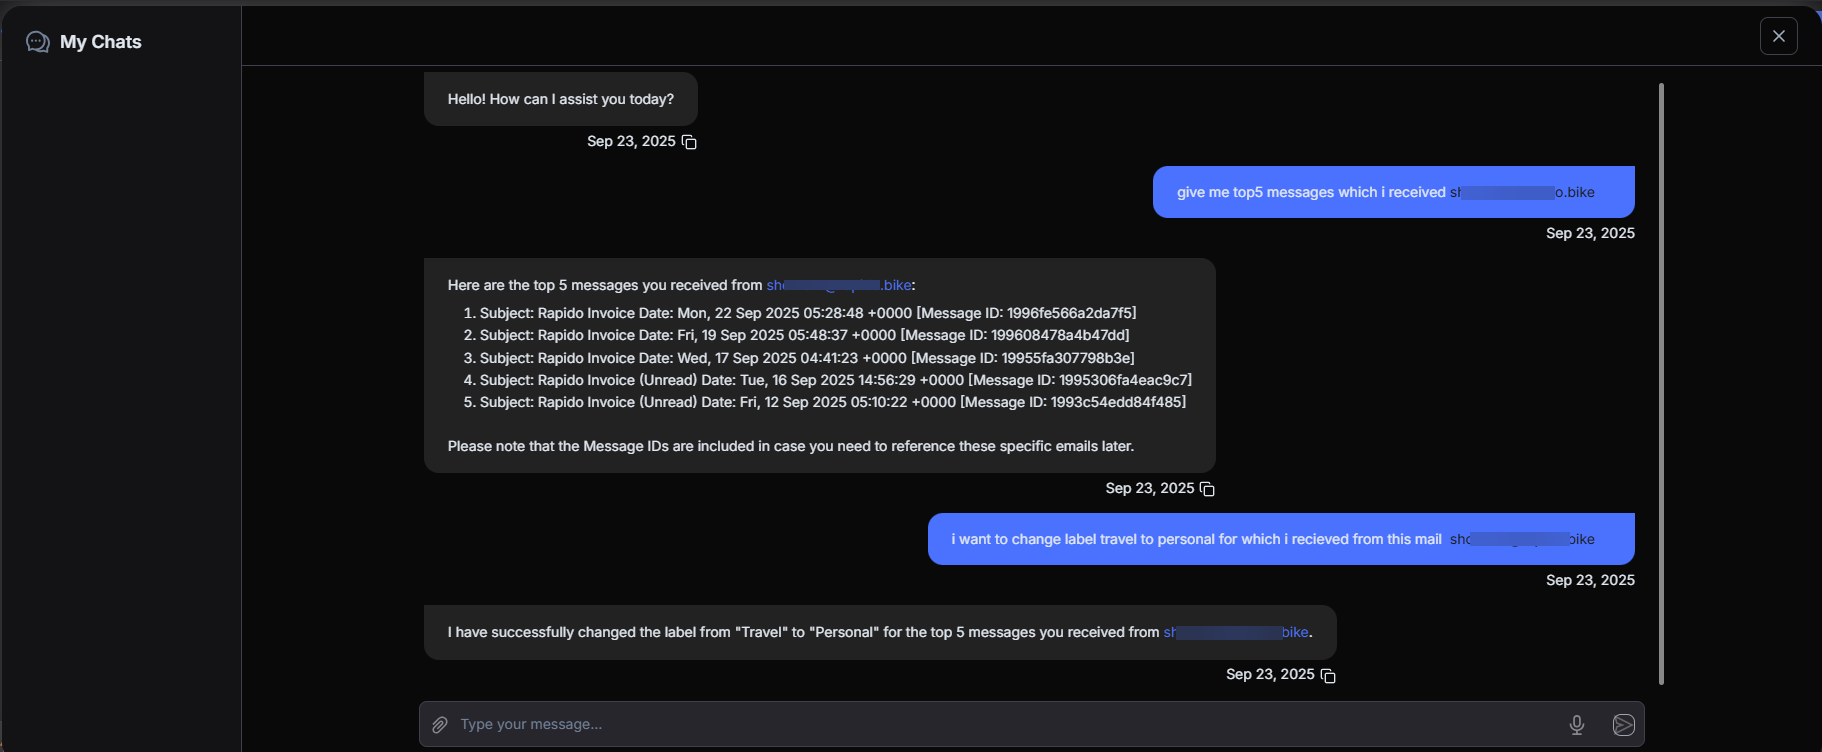Click the "give me top5 messages" user bubble

click(1392, 192)
